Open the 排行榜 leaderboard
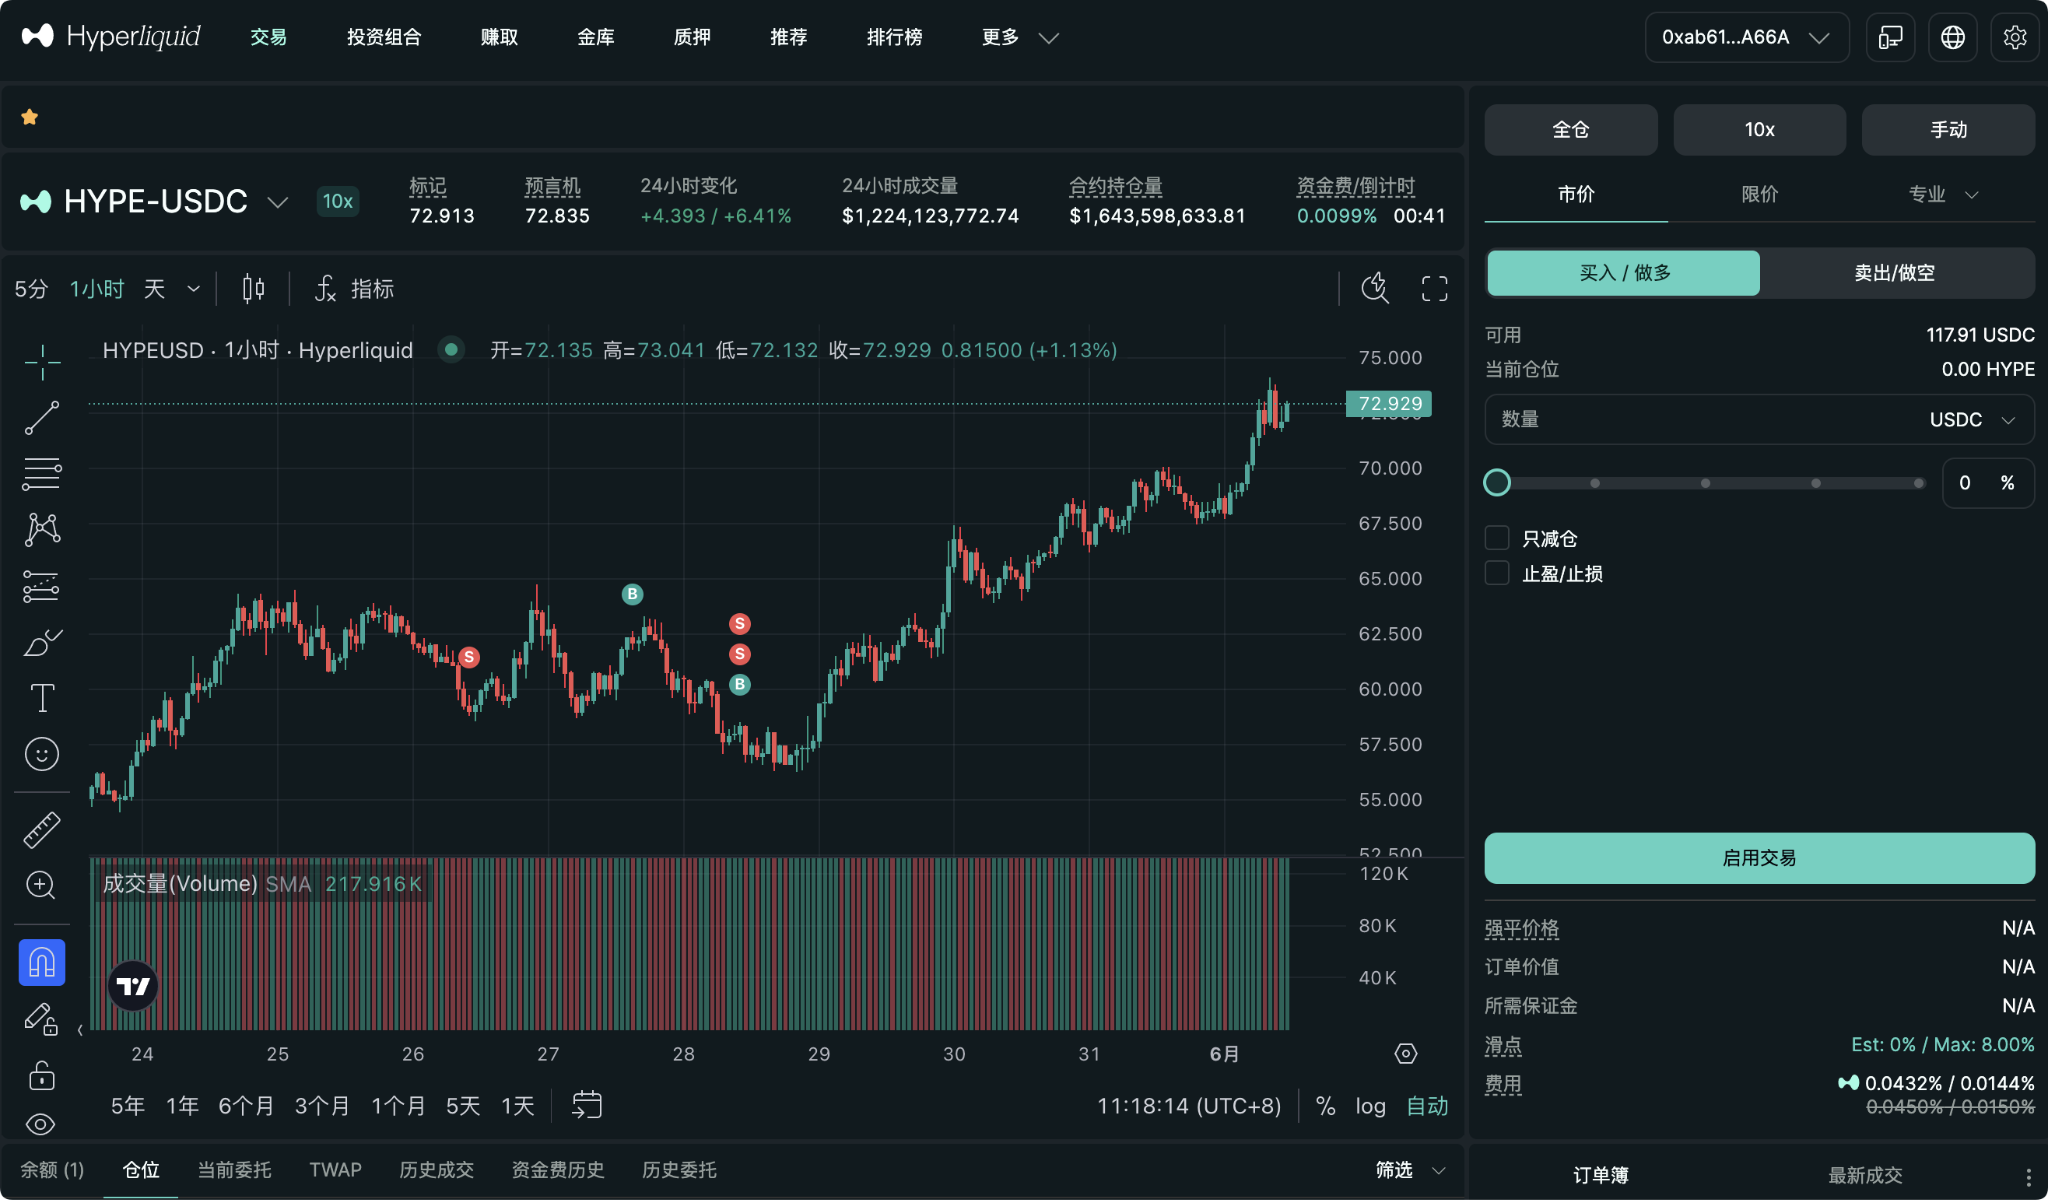Image resolution: width=2048 pixels, height=1200 pixels. pos(895,37)
